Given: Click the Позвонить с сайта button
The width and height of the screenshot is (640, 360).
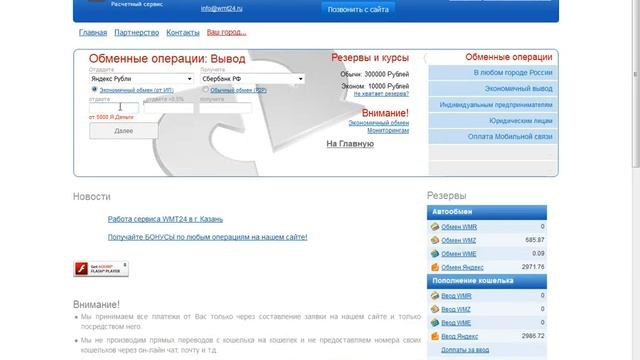Looking at the screenshot, I should pos(358,9).
